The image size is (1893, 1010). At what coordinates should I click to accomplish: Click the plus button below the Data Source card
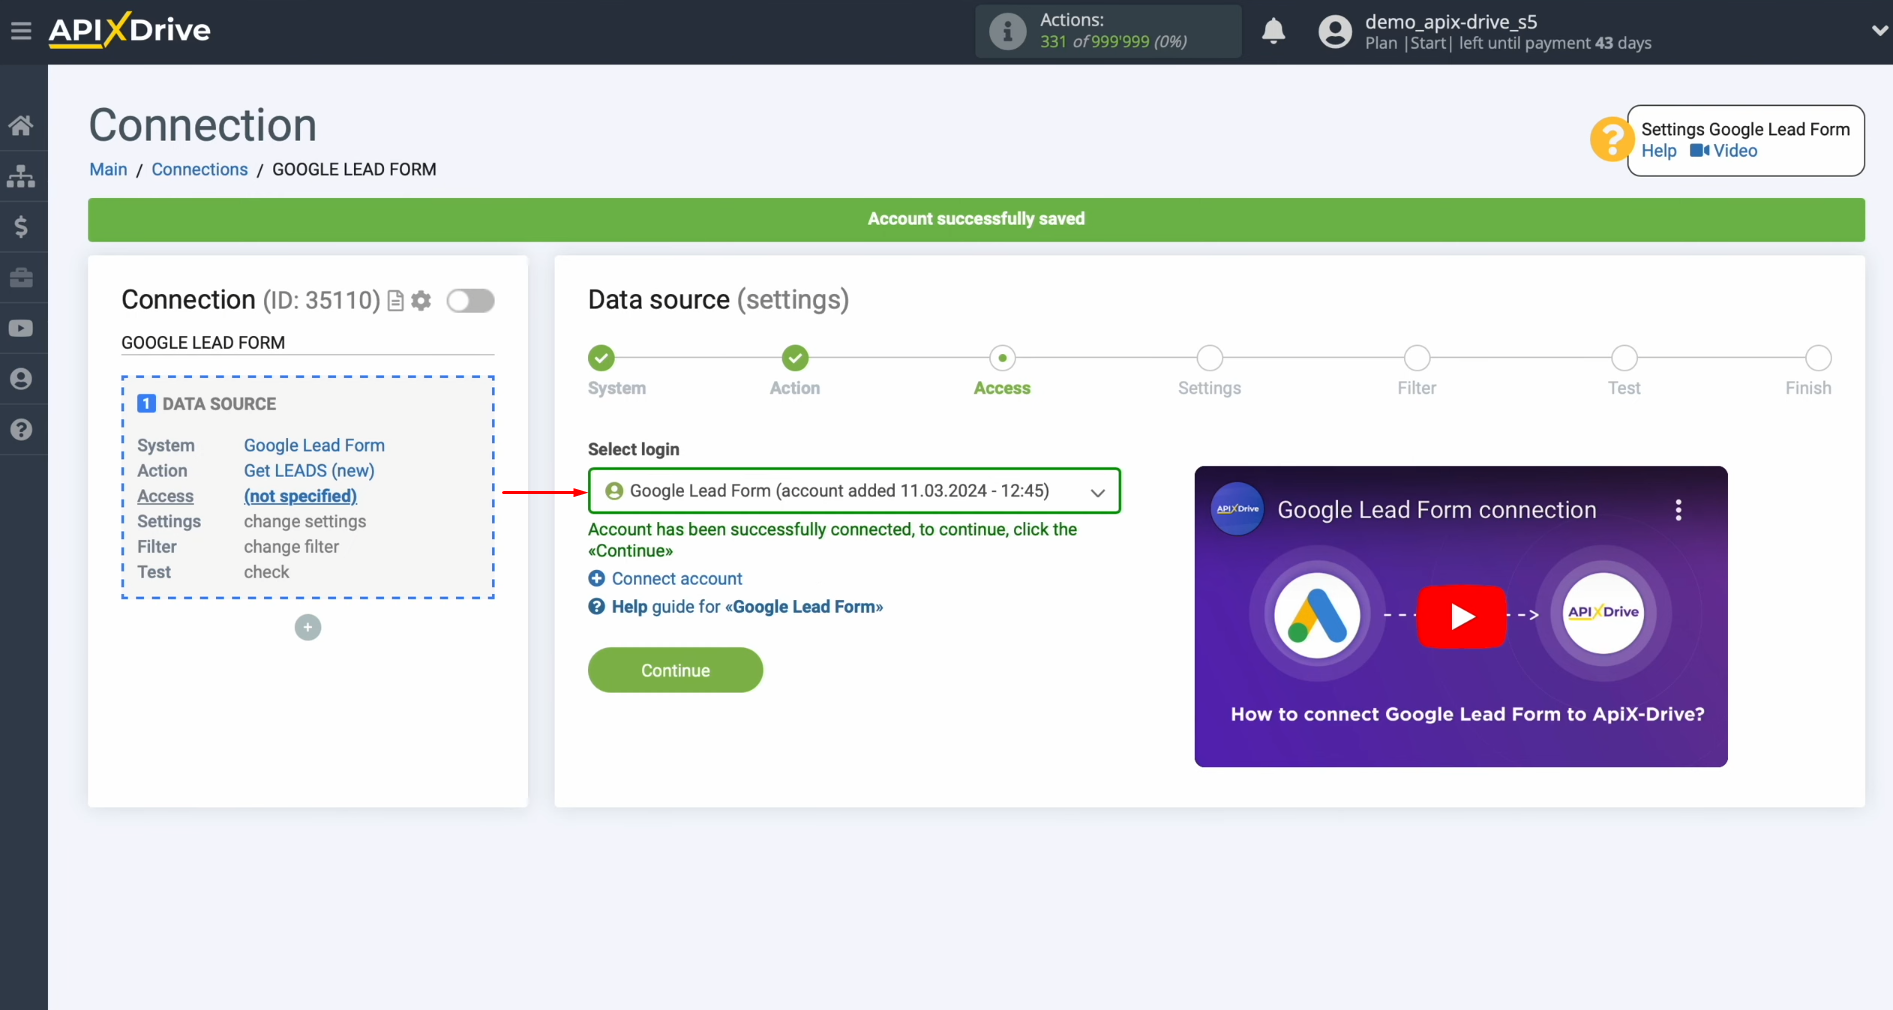click(x=307, y=628)
